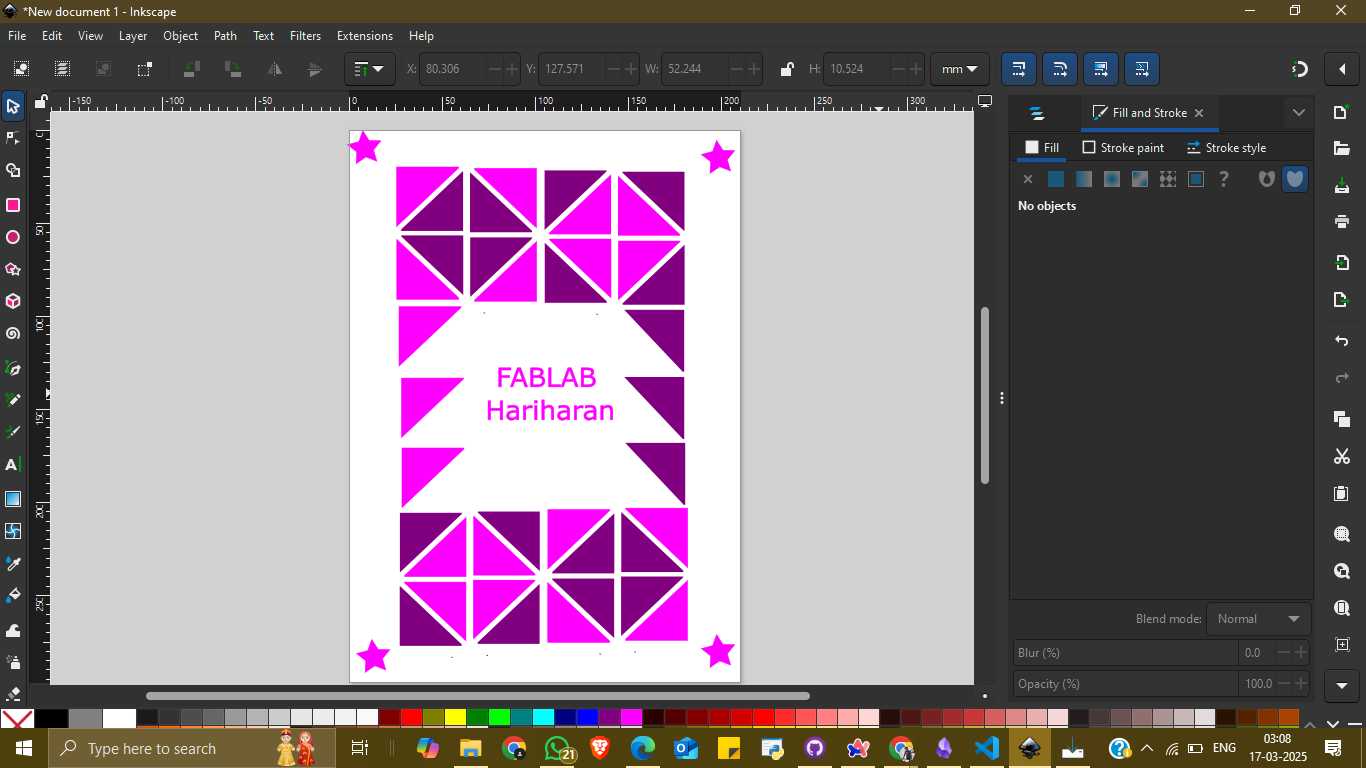Click the Open document folder icon
The height and width of the screenshot is (768, 1366).
coord(1342,149)
